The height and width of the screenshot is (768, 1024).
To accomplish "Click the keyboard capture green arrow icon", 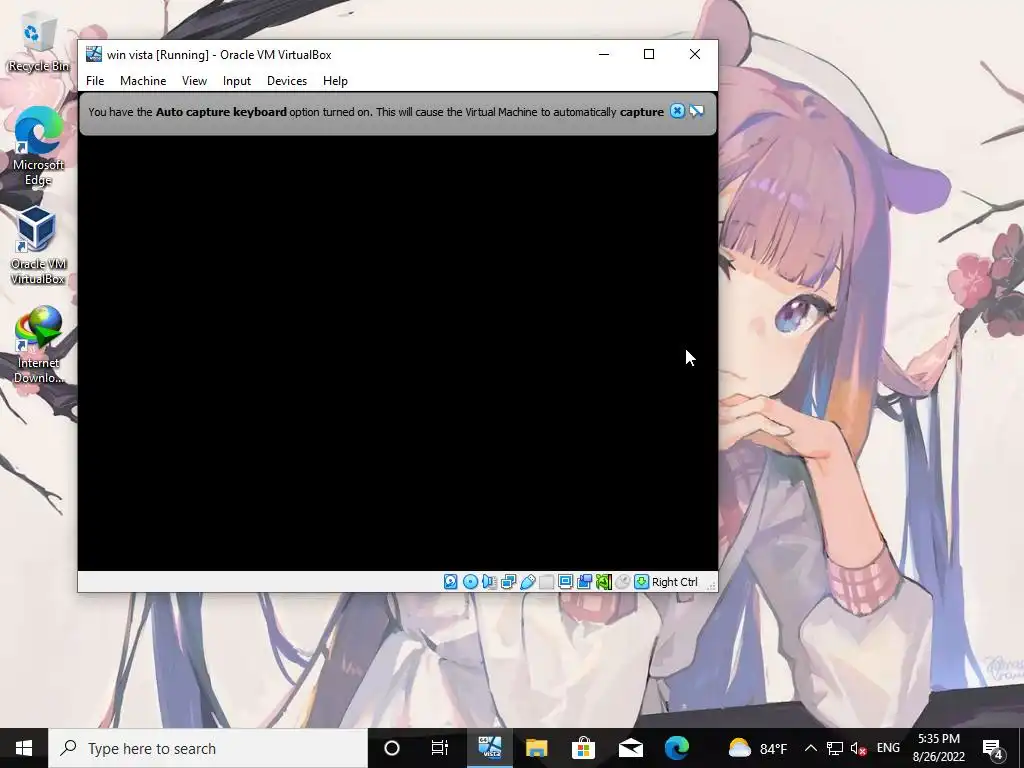I will [641, 582].
